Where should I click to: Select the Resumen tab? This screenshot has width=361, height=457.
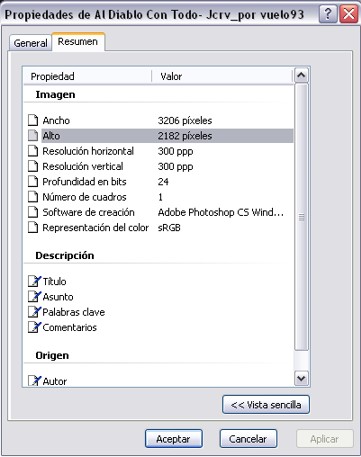78,42
